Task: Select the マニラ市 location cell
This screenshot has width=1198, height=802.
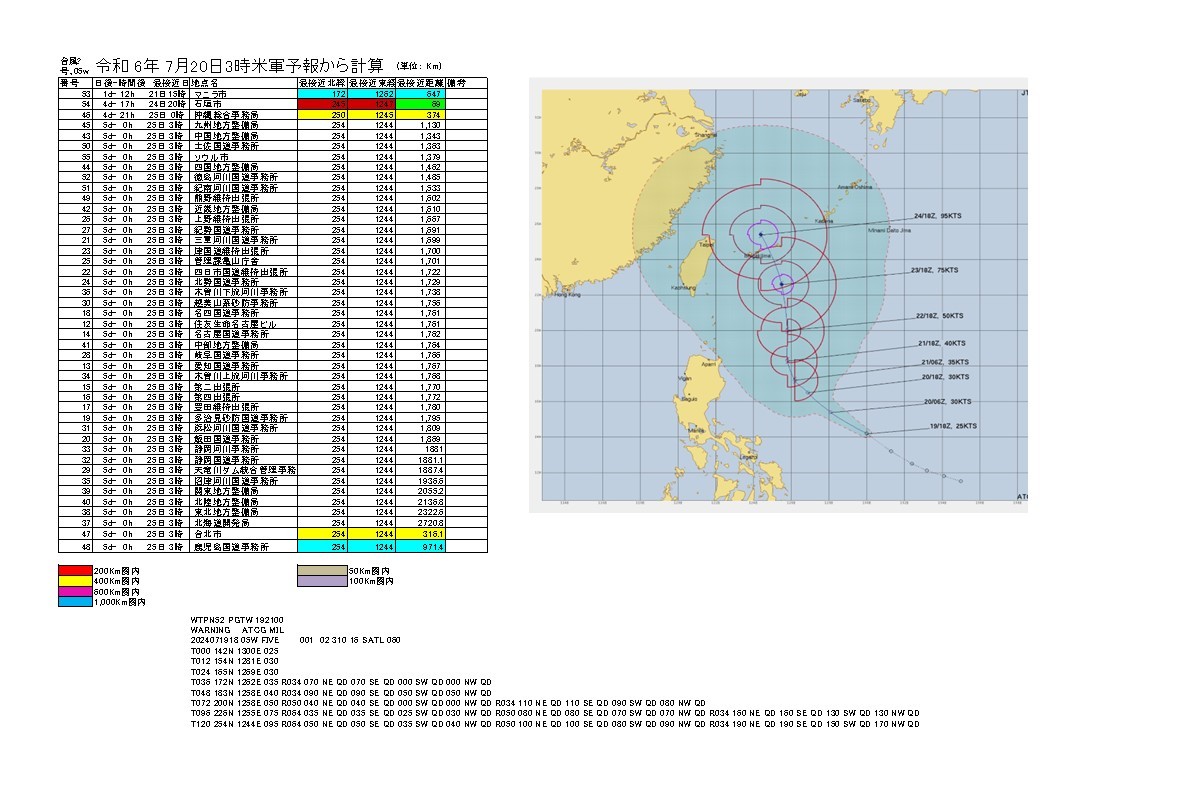Action: 212,93
